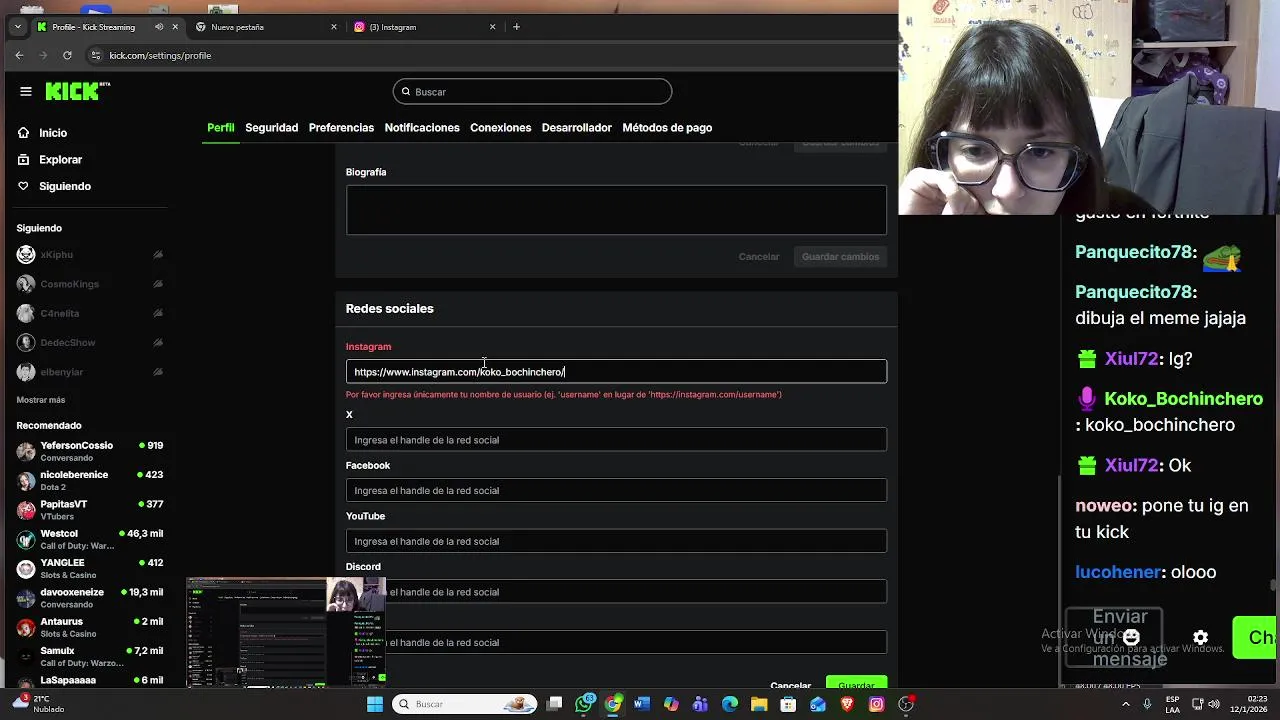Open File Explorer from the taskbar
This screenshot has width=1280, height=720.
point(759,704)
